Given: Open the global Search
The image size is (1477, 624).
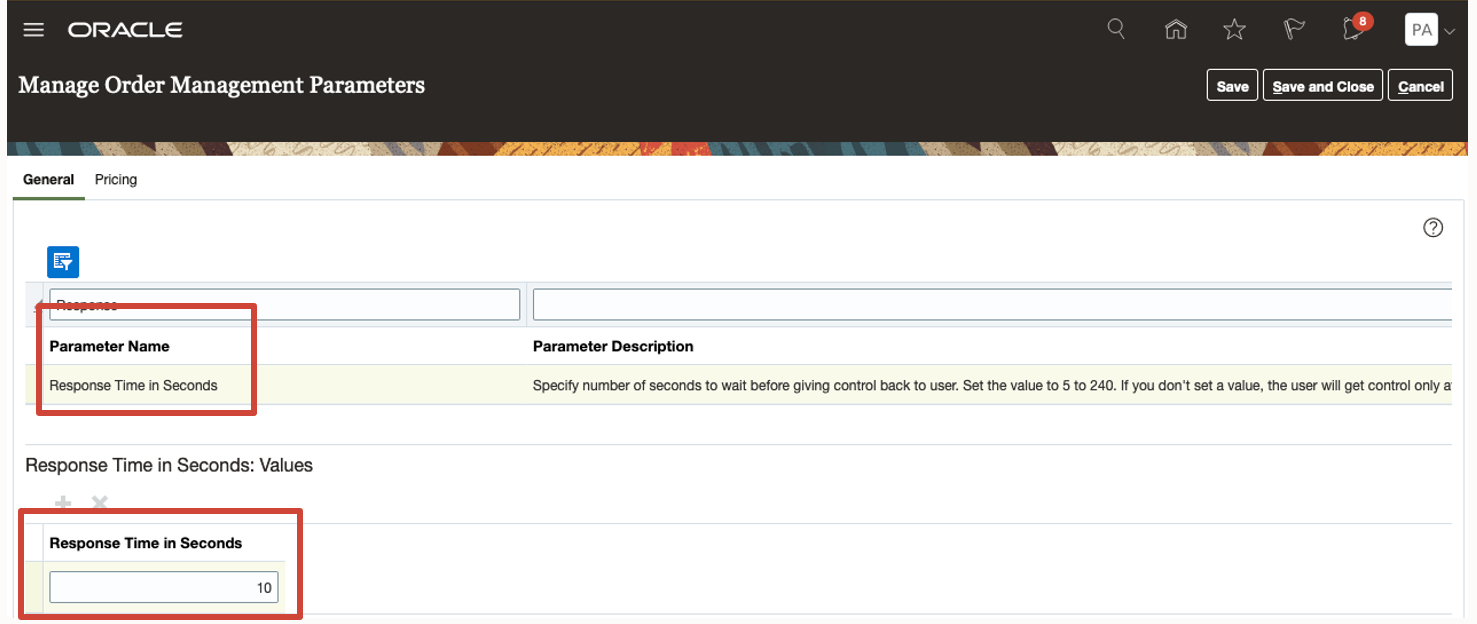Looking at the screenshot, I should click(1116, 29).
